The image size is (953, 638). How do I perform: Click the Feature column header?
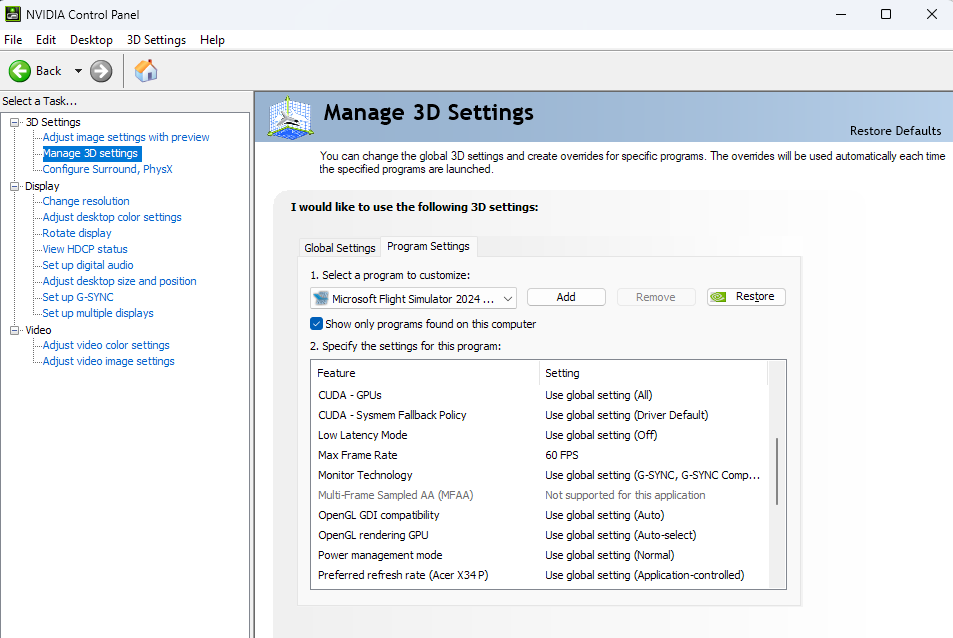425,373
